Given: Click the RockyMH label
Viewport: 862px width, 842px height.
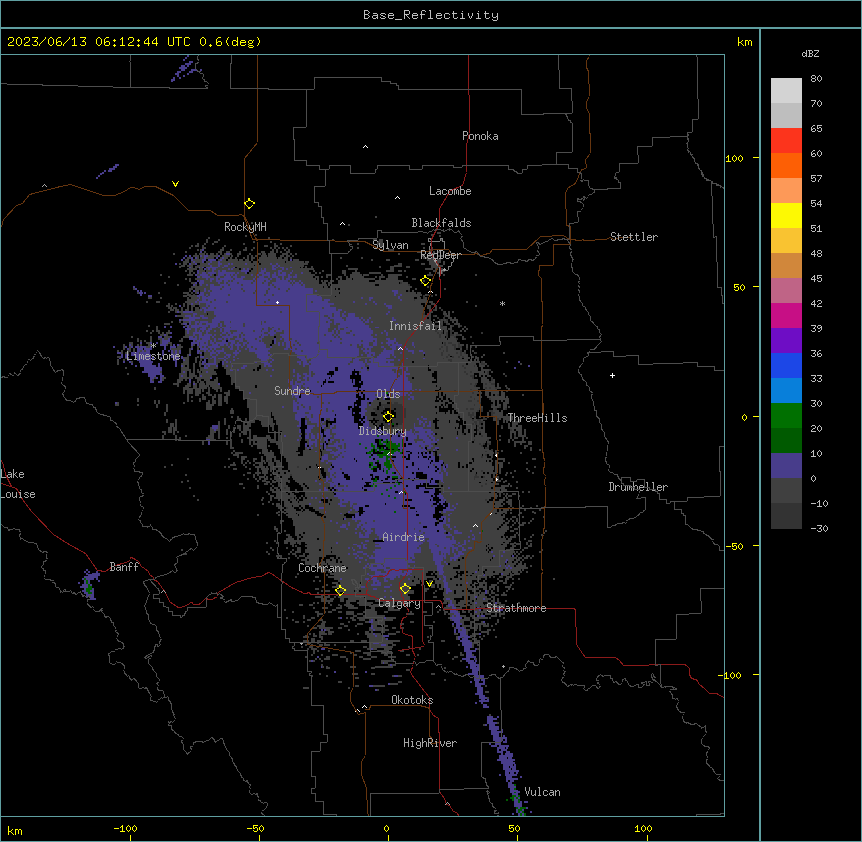Looking at the screenshot, I should [245, 227].
